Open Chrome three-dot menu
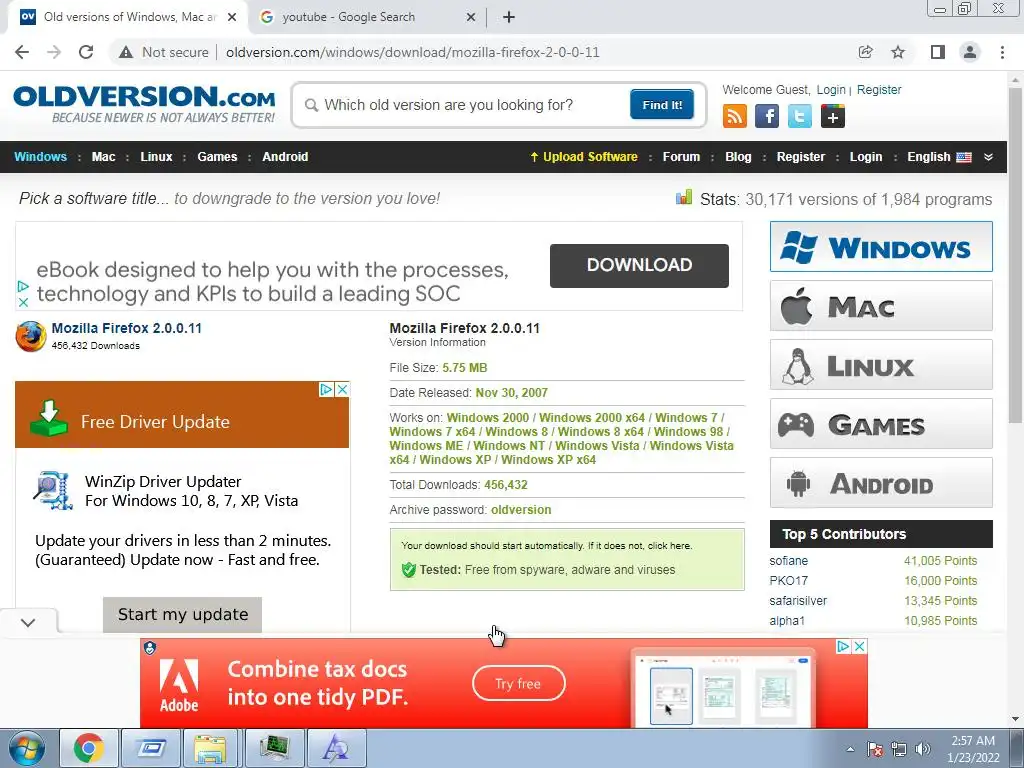The height and width of the screenshot is (768, 1024). click(x=1002, y=52)
